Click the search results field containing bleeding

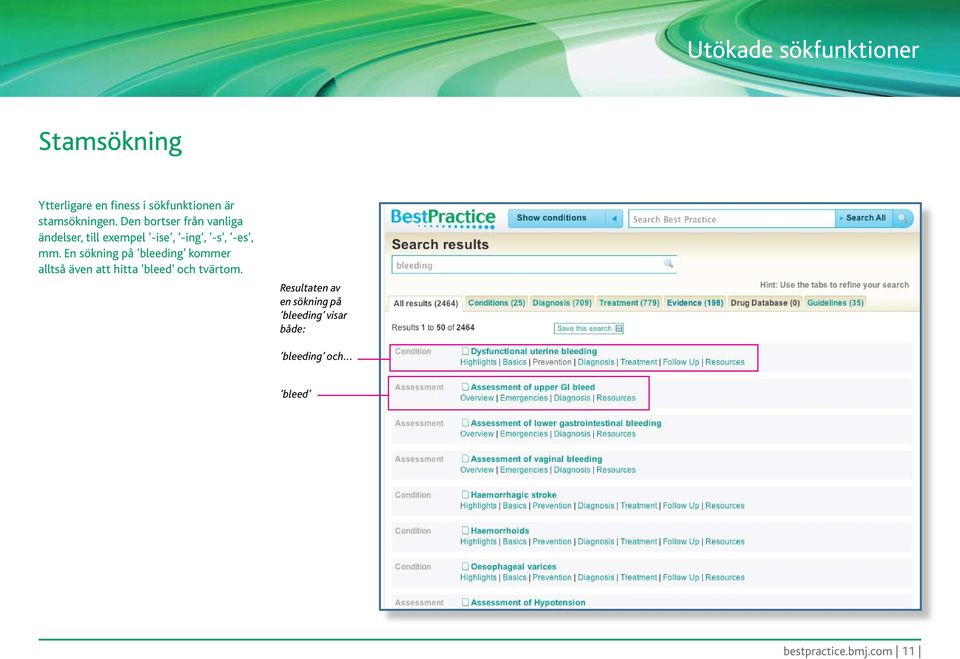pos(534,265)
